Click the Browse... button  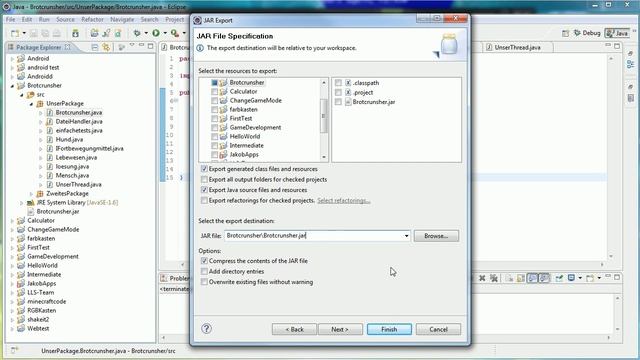[x=436, y=236]
